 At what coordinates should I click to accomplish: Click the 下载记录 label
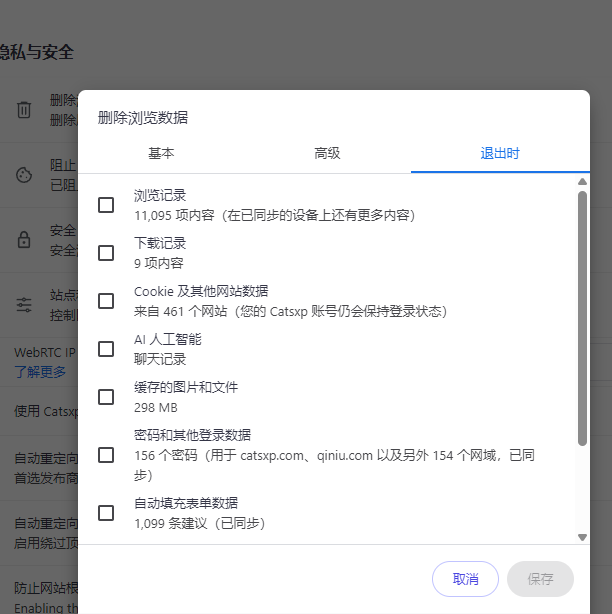click(x=160, y=243)
